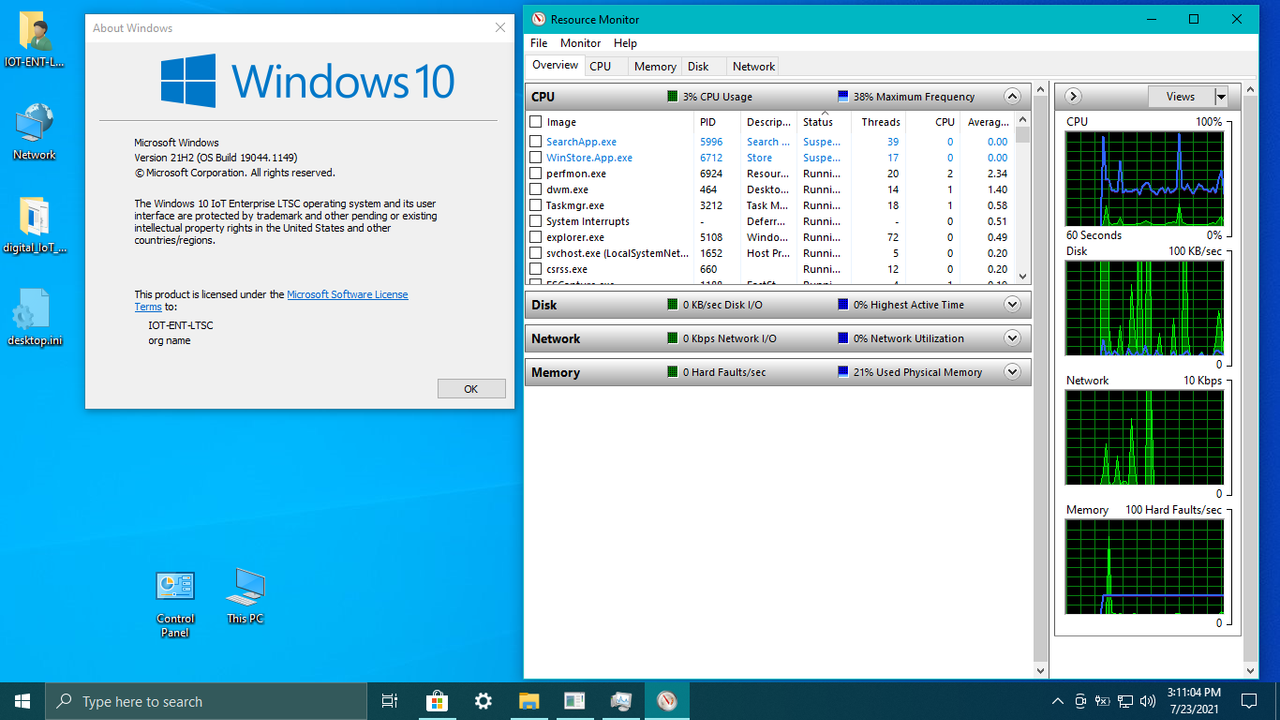Click the blue Network Utilization indicator square
The height and width of the screenshot is (720, 1280).
click(843, 339)
